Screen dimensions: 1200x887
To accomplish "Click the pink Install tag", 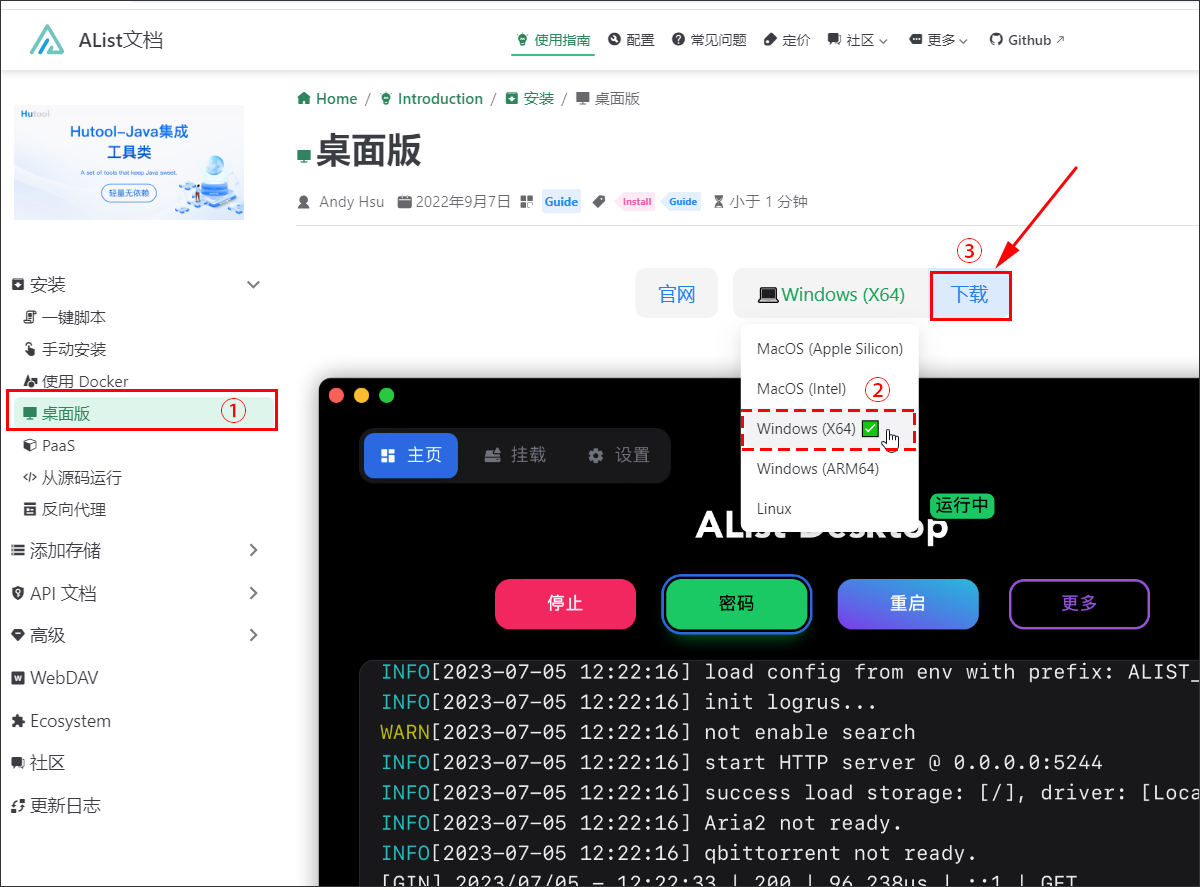I will 637,201.
